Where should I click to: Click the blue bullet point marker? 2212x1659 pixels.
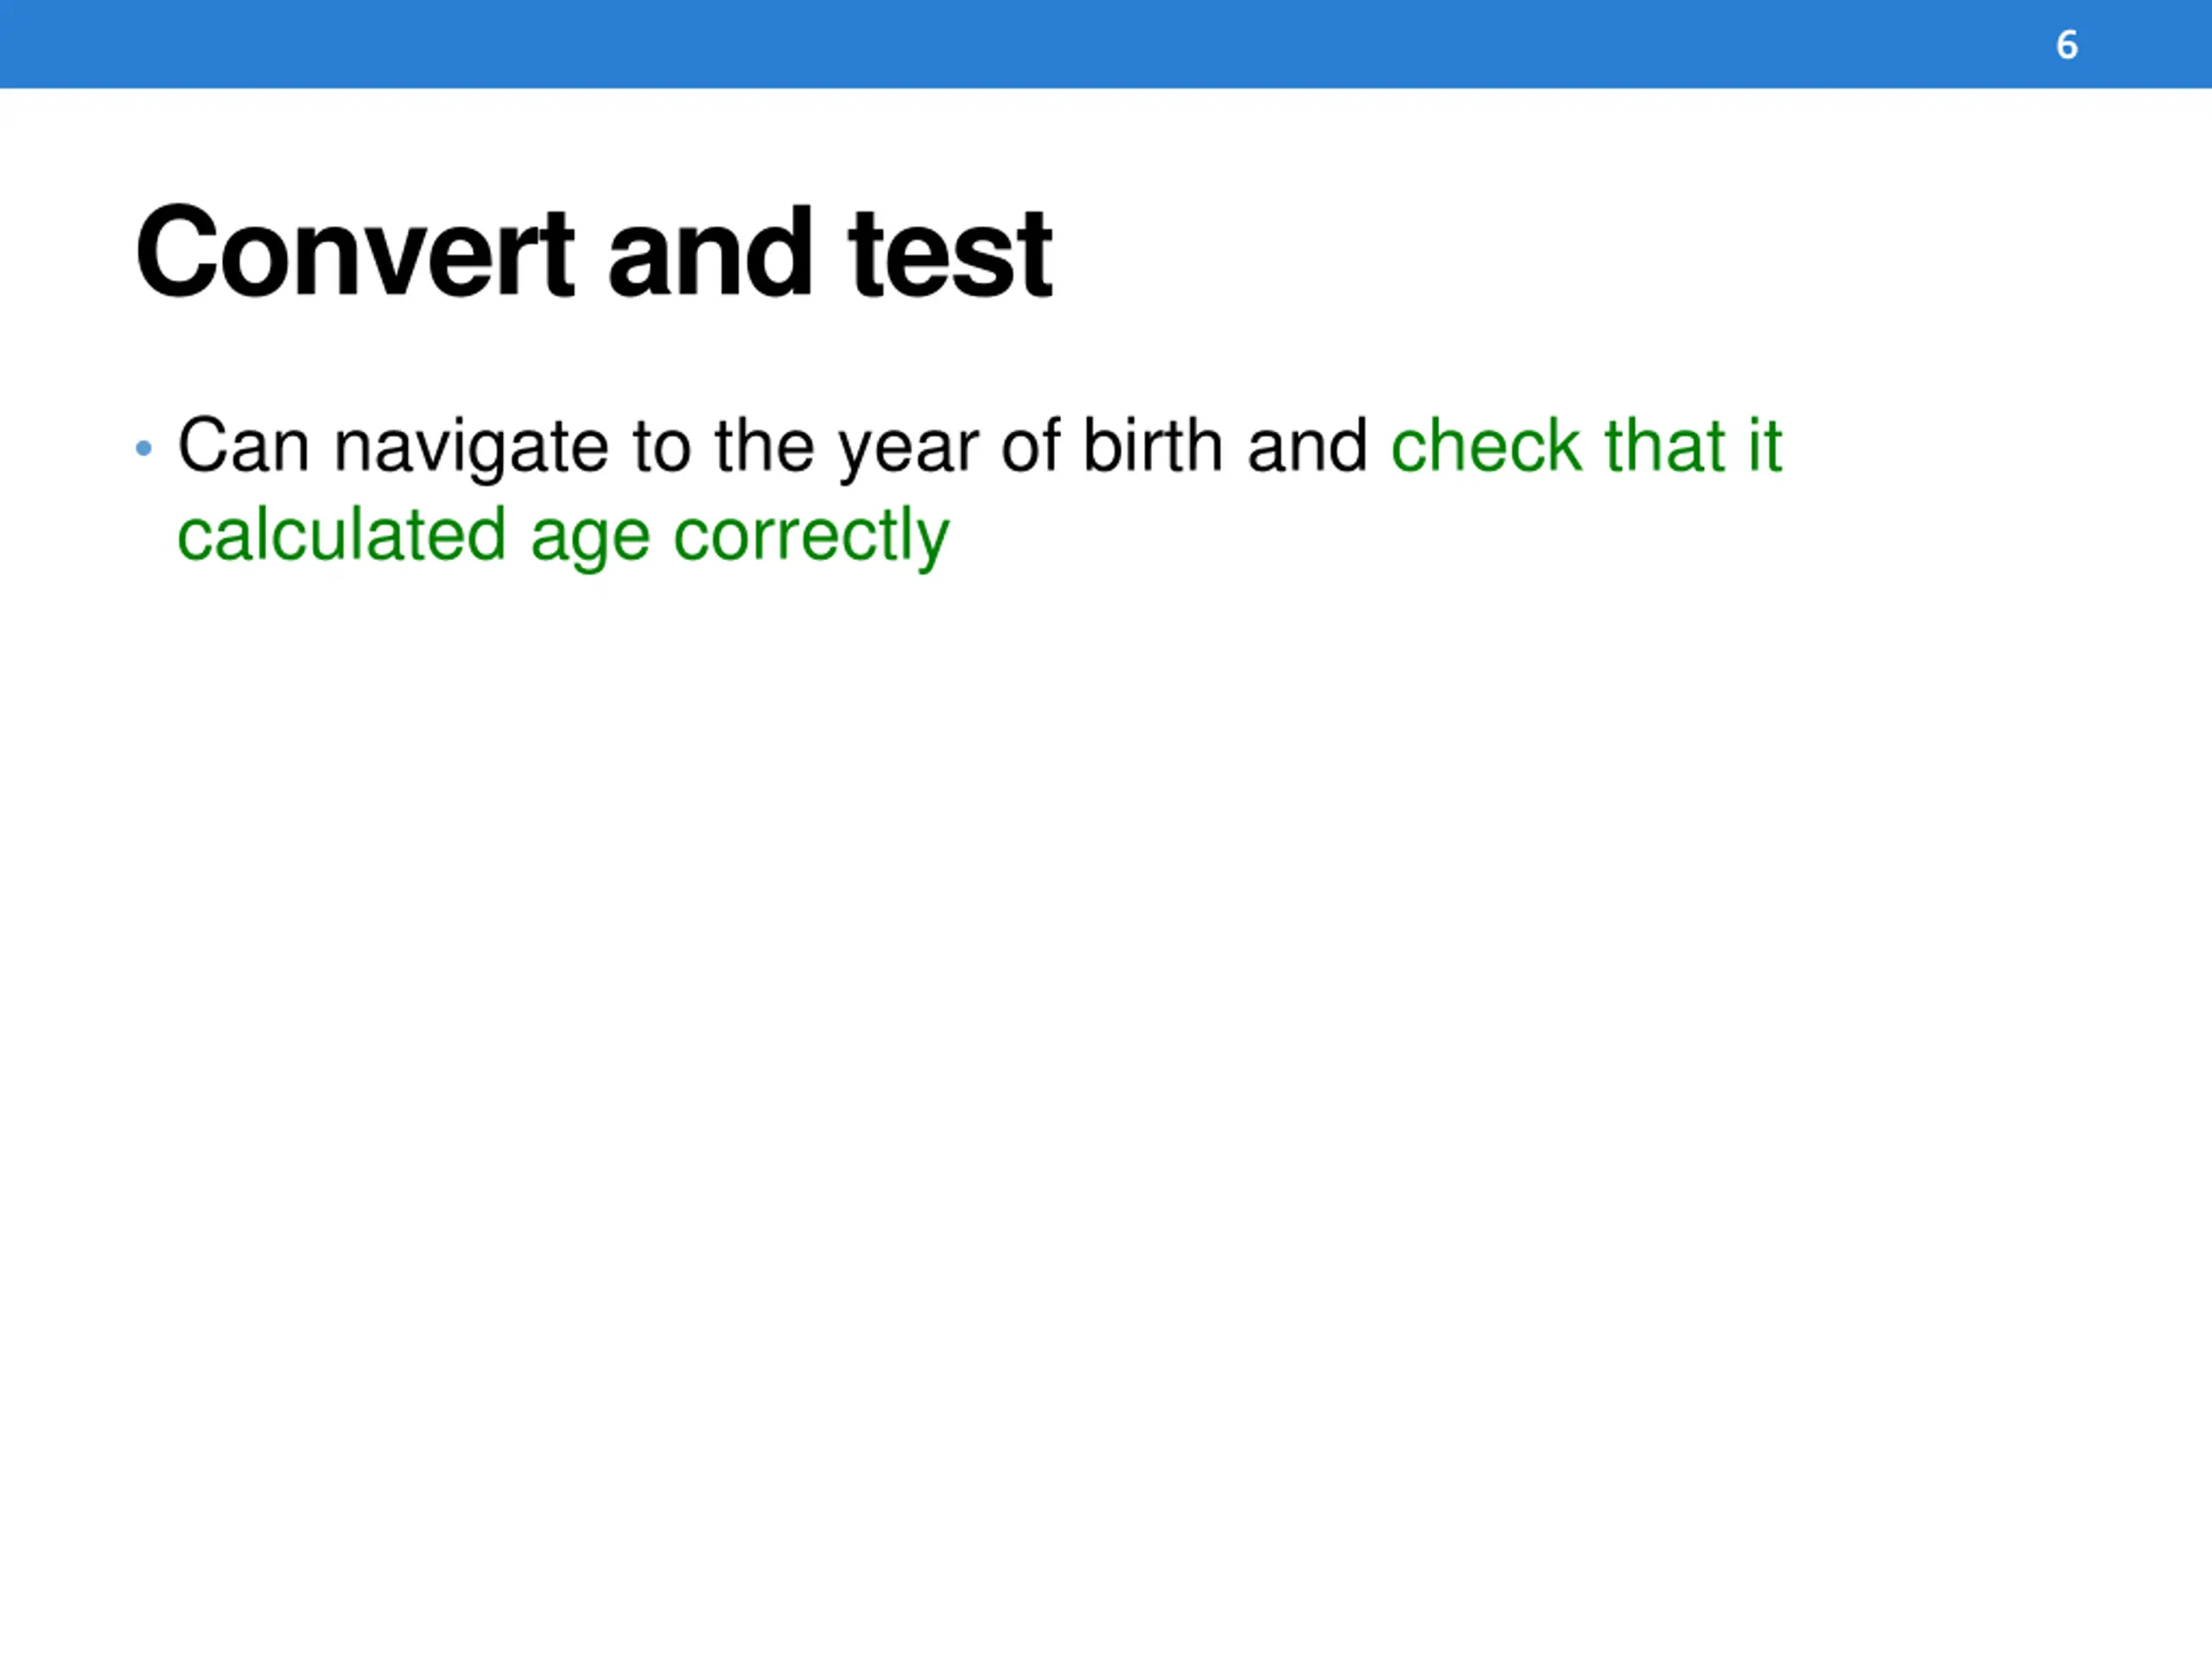(144, 448)
